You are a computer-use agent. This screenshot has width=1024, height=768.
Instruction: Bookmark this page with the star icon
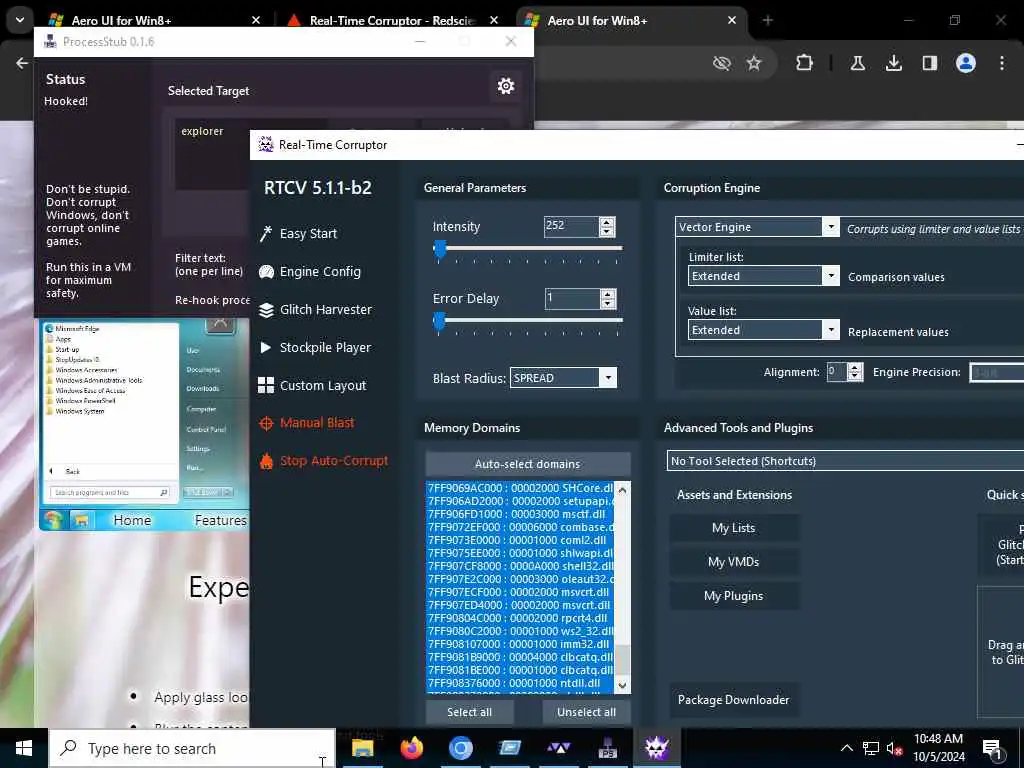coord(754,63)
